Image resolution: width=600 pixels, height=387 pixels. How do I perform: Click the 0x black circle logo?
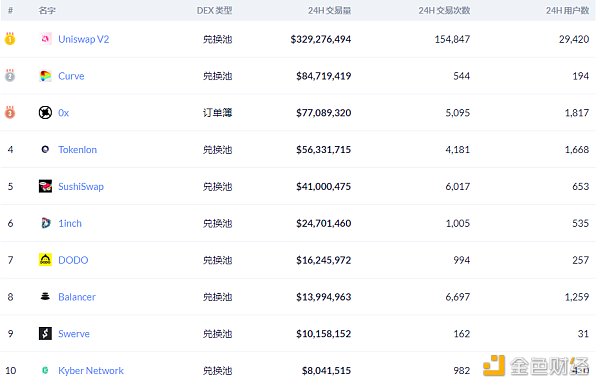(45, 113)
